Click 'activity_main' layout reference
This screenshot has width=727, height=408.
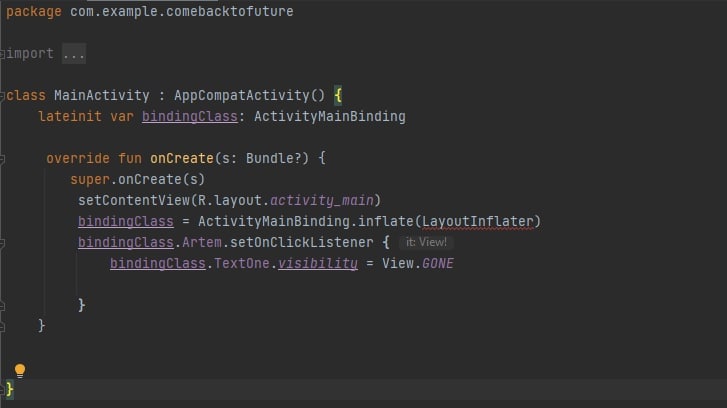tap(322, 200)
